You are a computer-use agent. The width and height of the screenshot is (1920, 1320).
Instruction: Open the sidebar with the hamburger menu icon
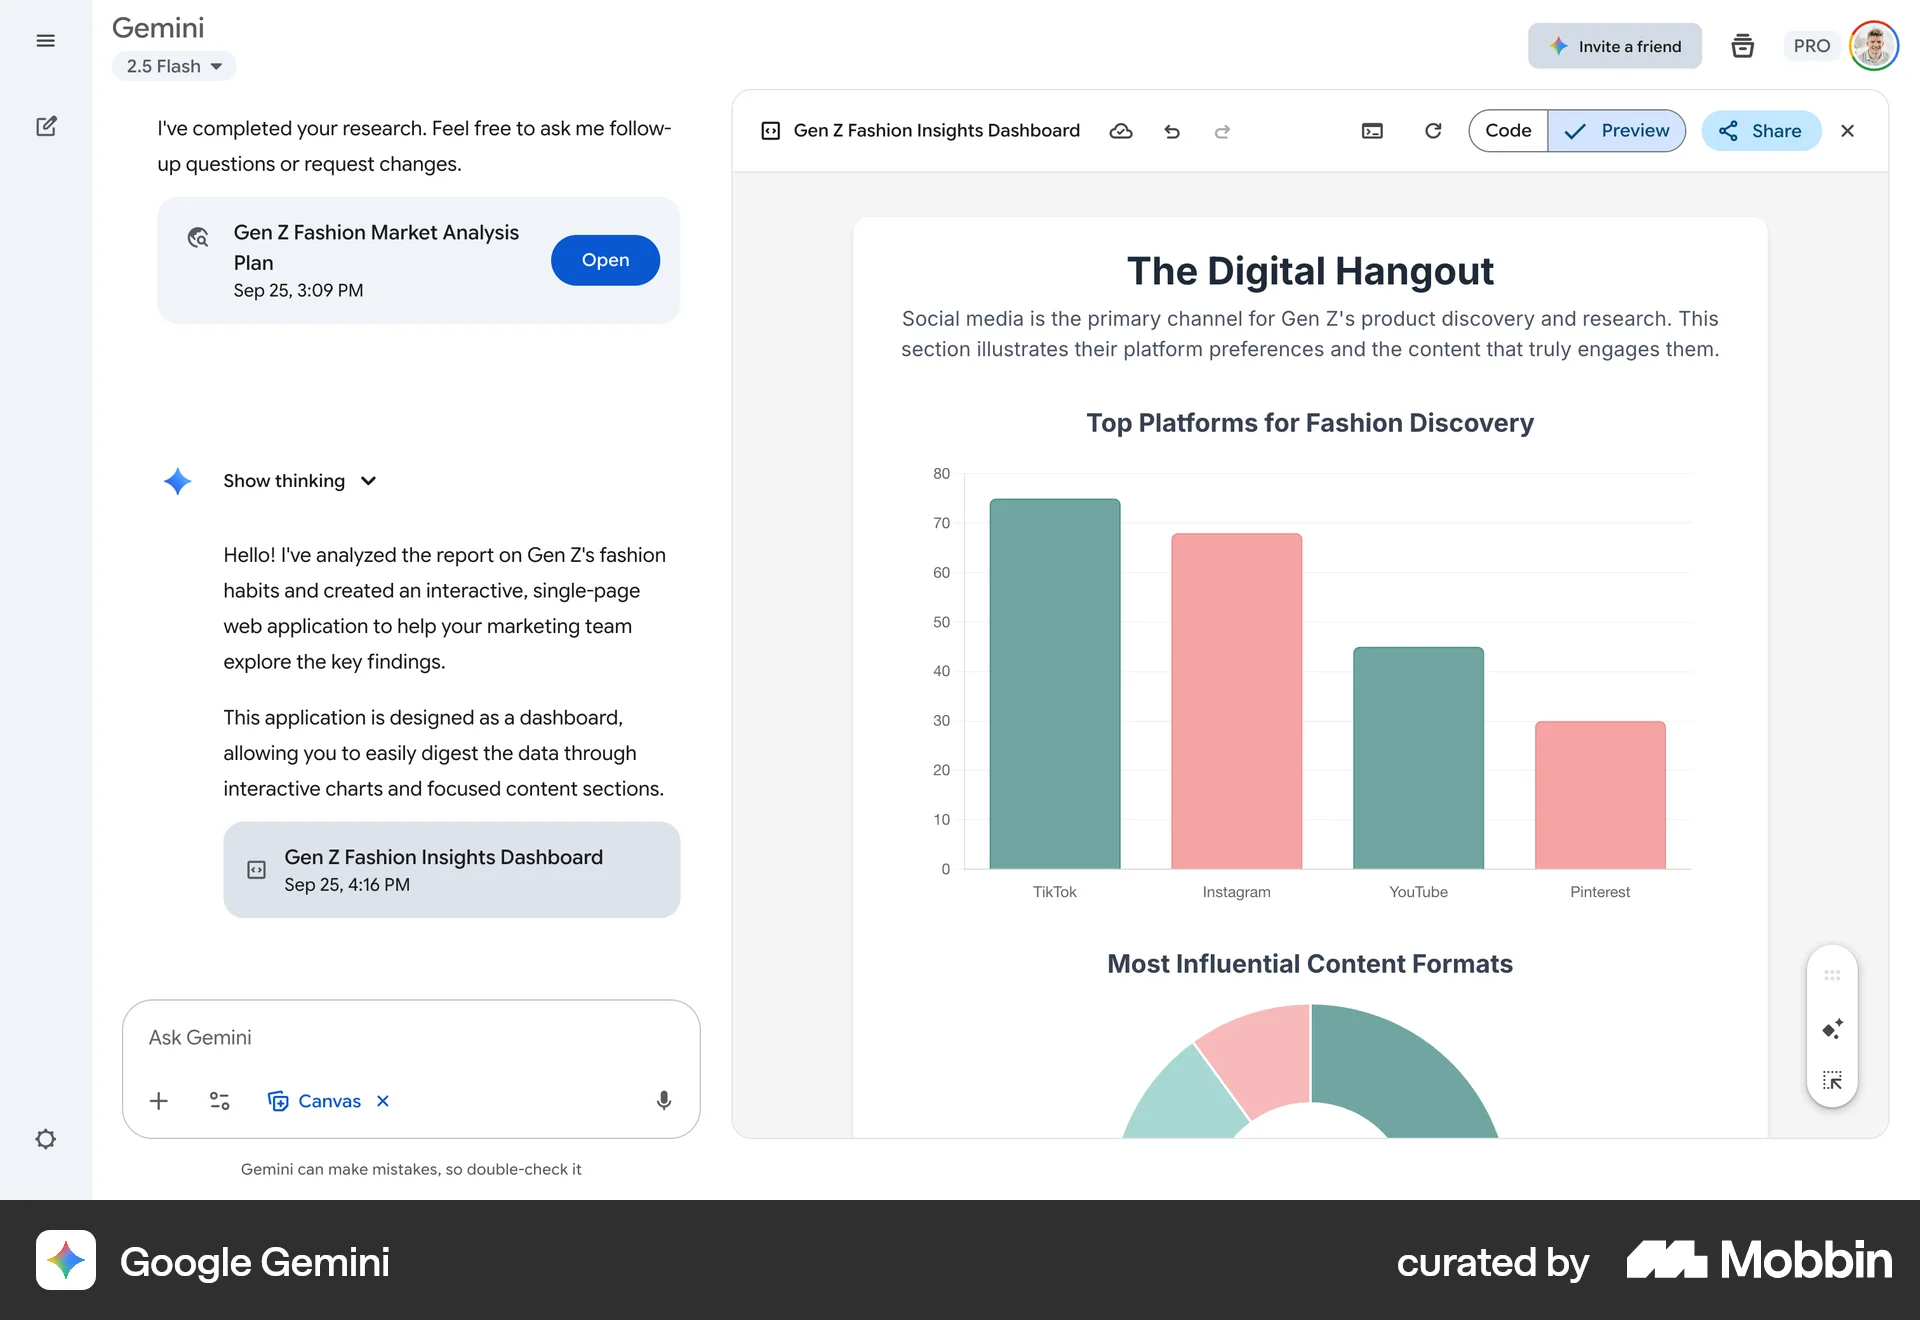point(45,41)
